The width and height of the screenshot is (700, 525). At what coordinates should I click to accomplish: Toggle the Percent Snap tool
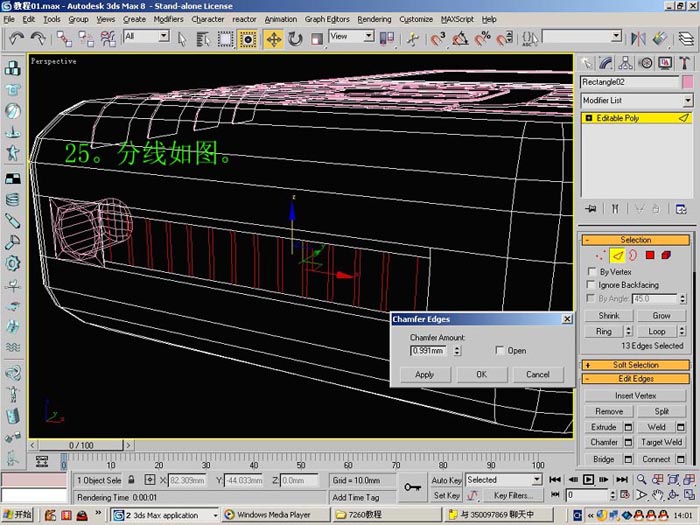[x=482, y=39]
